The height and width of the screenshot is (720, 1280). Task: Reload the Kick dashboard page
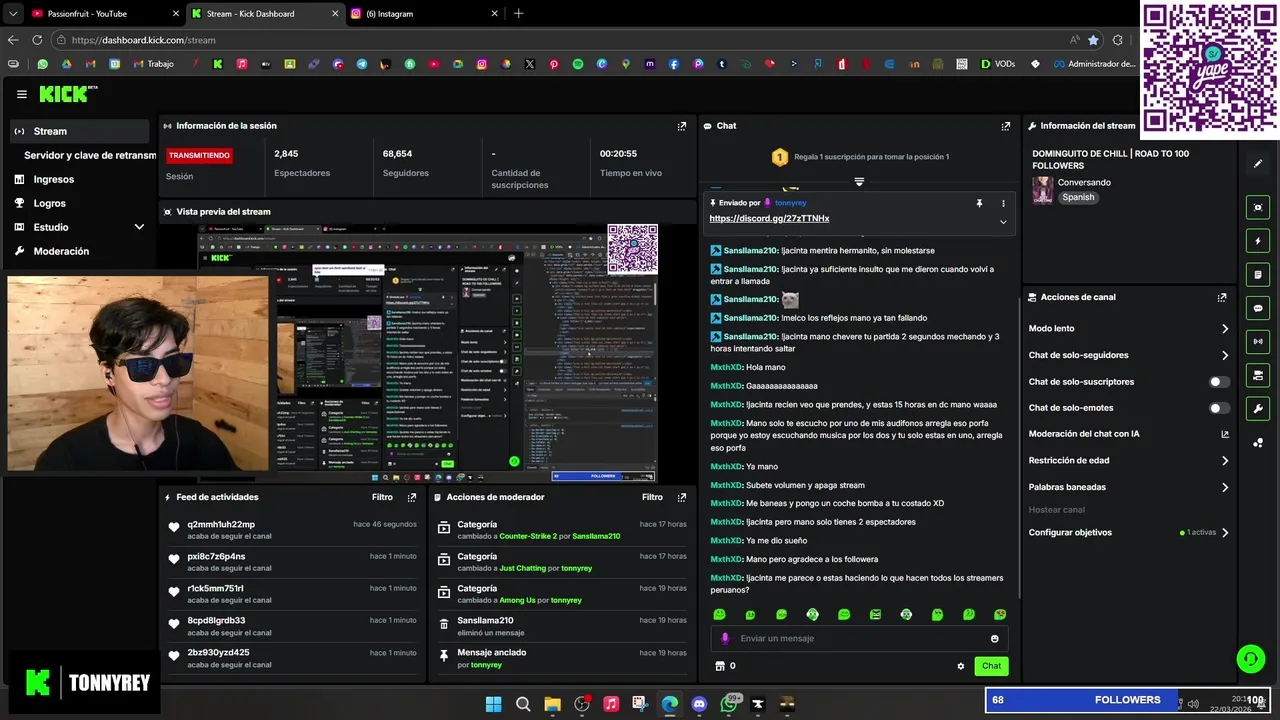coord(37,40)
